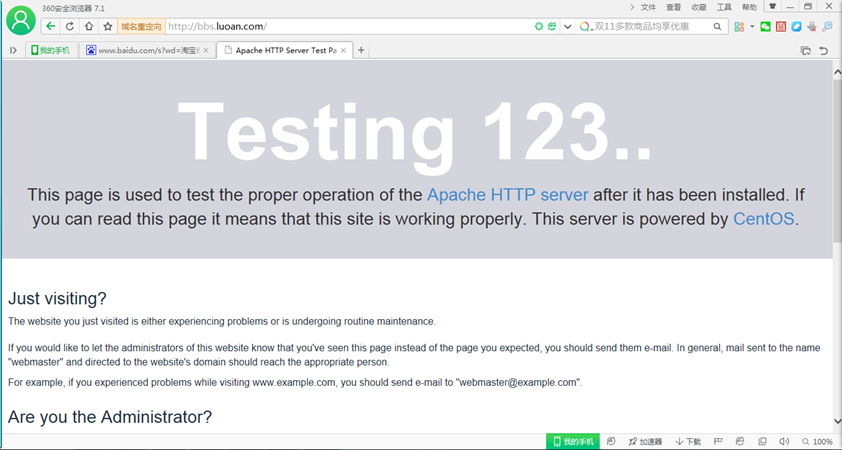Click the 360安全浏览器 7.1 title text
The image size is (842, 450).
73,8
